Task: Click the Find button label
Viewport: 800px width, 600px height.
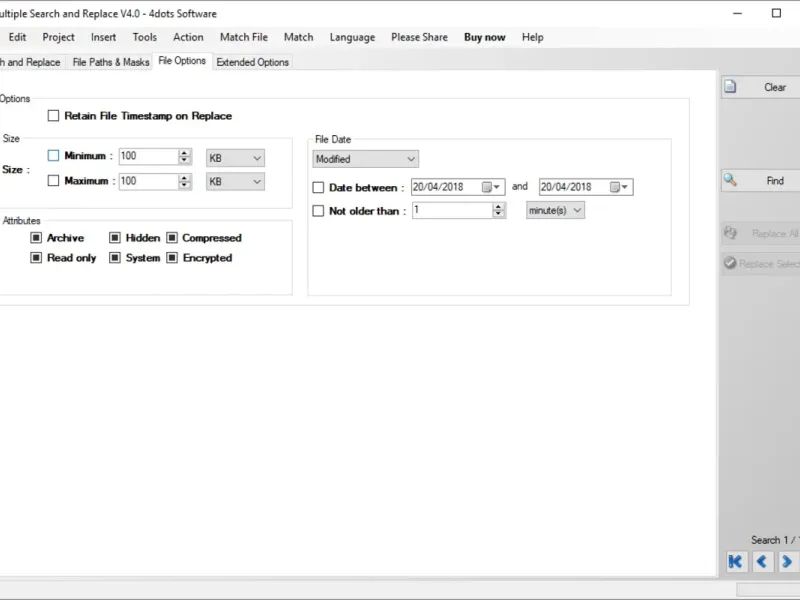Action: point(775,181)
